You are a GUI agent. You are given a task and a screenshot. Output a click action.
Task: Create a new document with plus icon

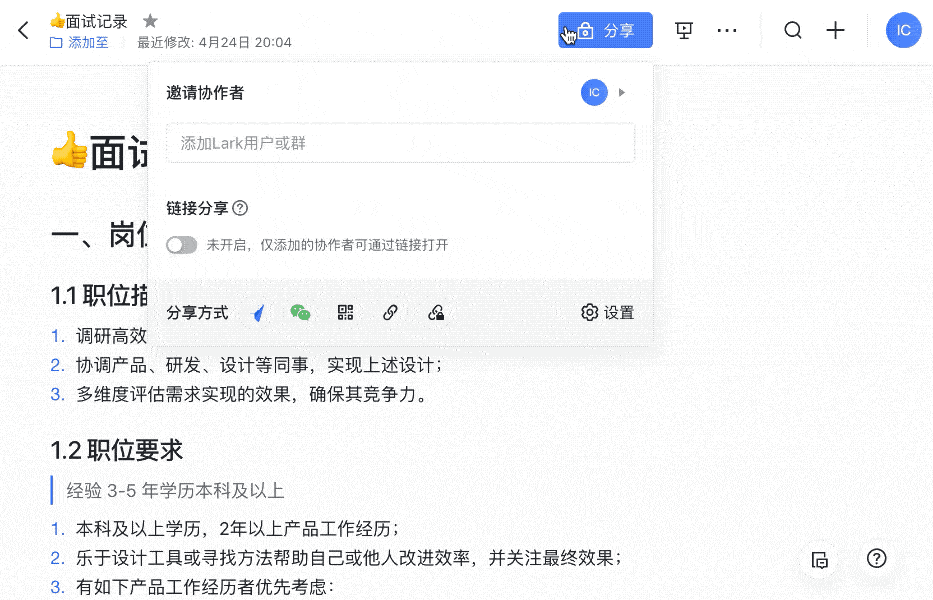[x=835, y=30]
